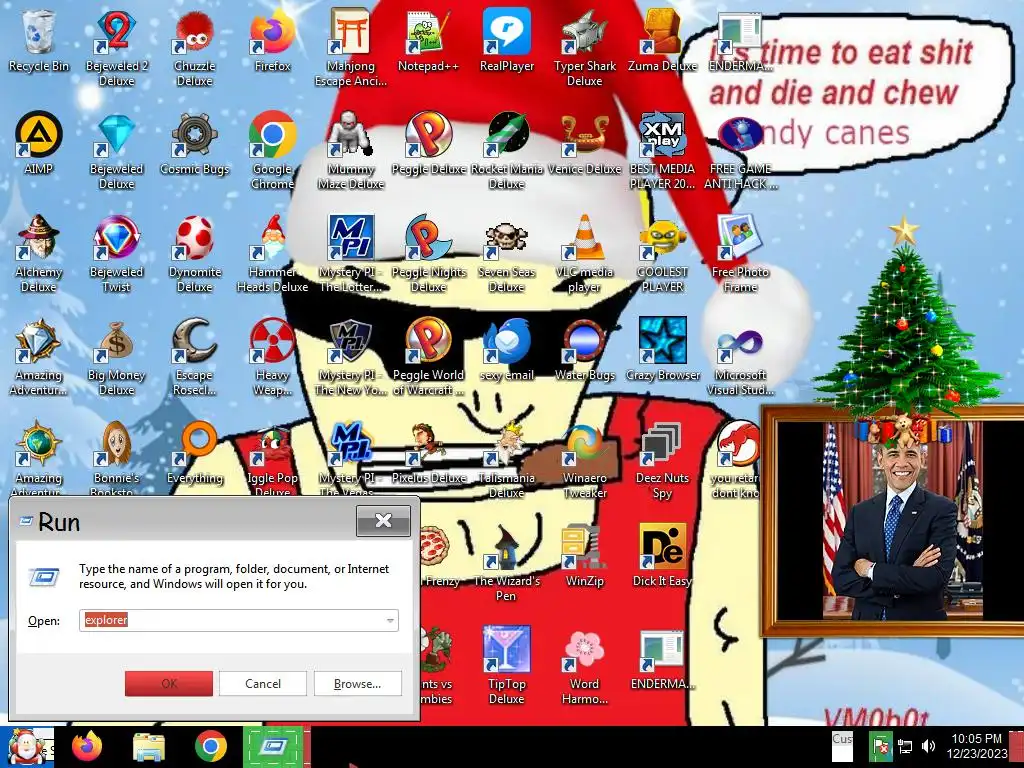Launch Cosmic Bugs desktop icon

pyautogui.click(x=195, y=143)
